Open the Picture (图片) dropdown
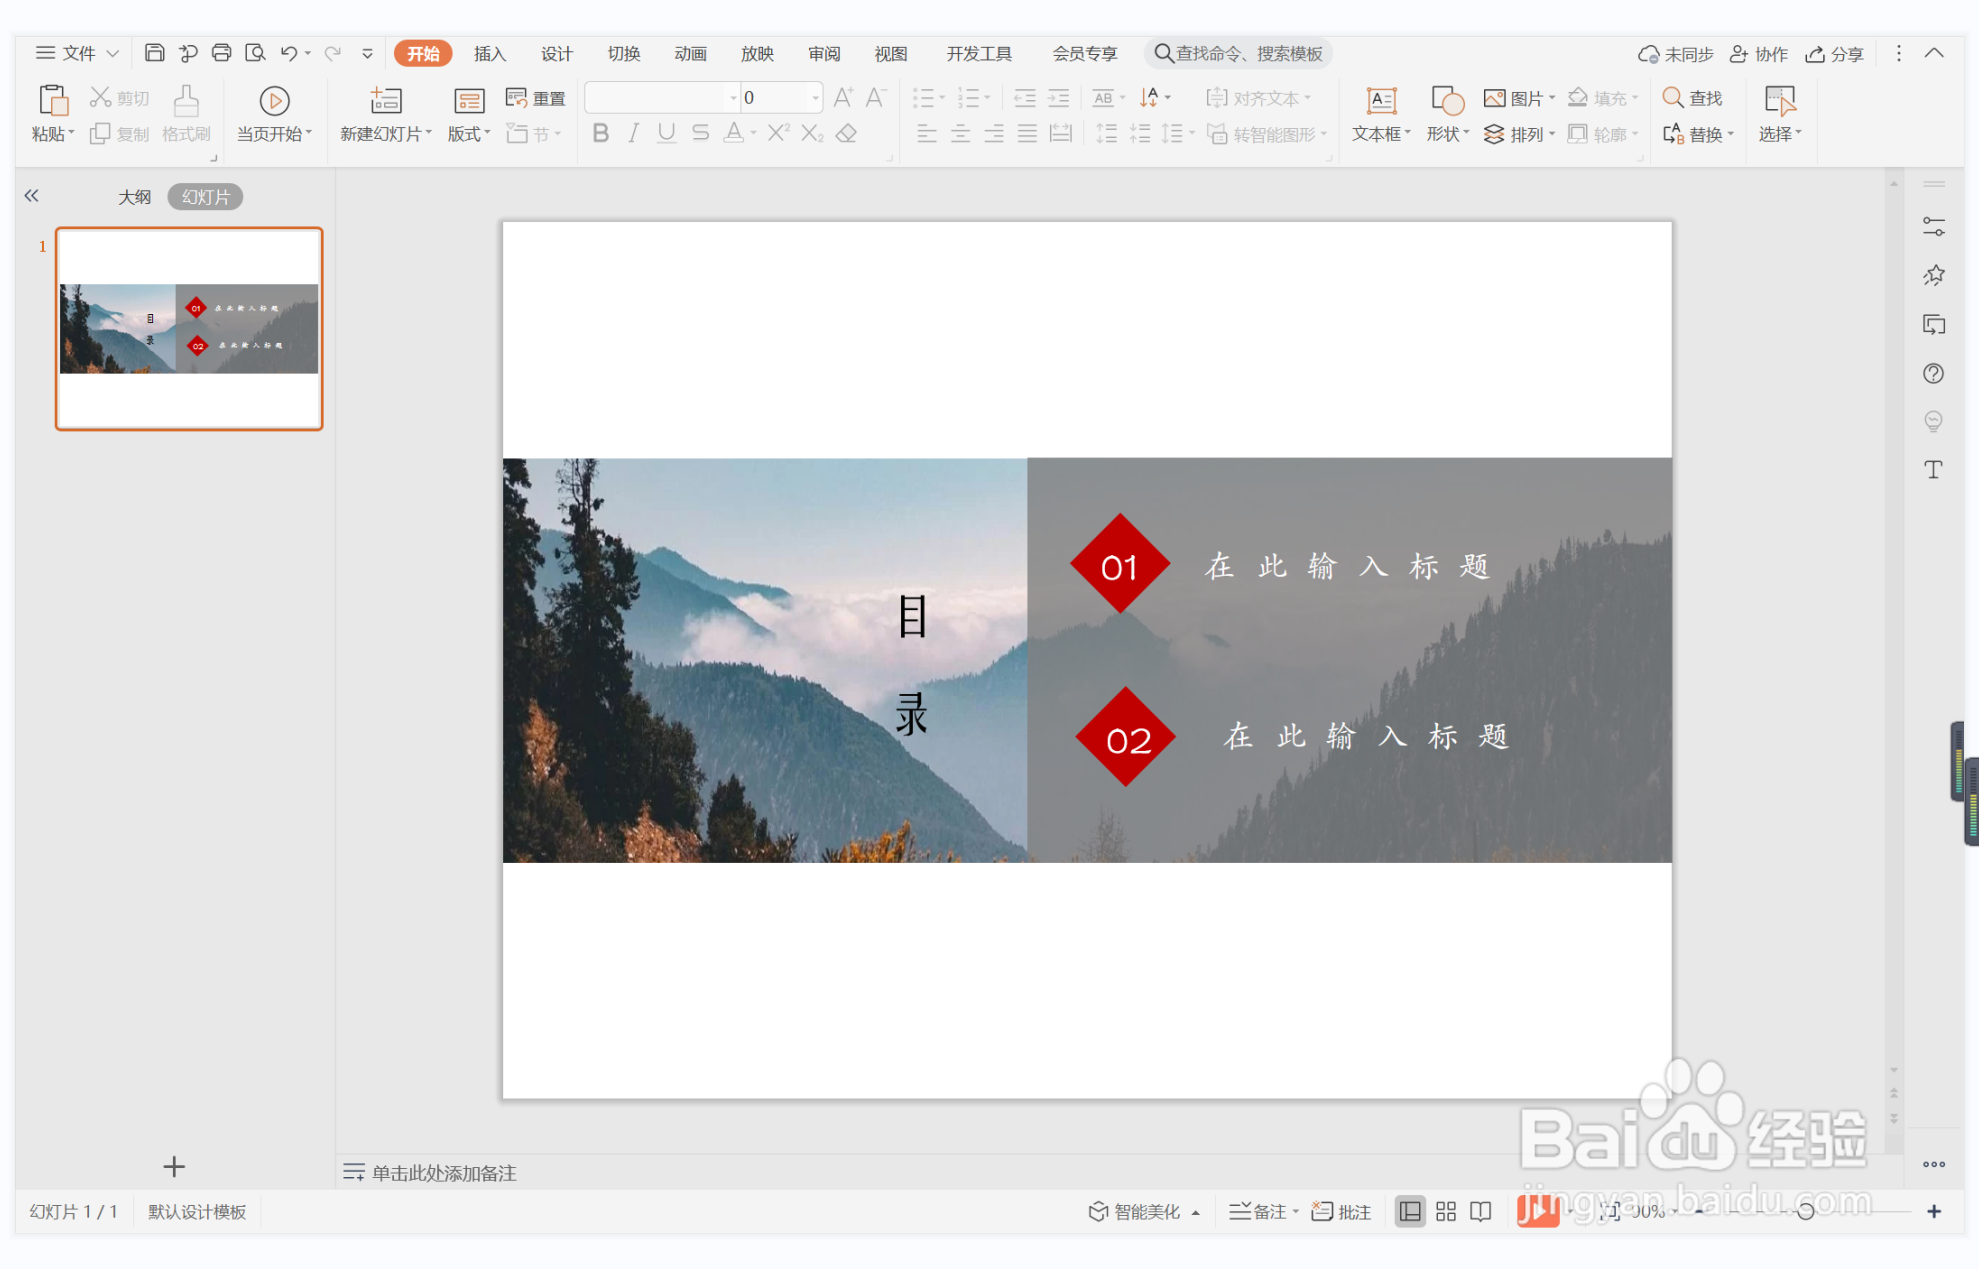1979x1269 pixels. [1520, 97]
